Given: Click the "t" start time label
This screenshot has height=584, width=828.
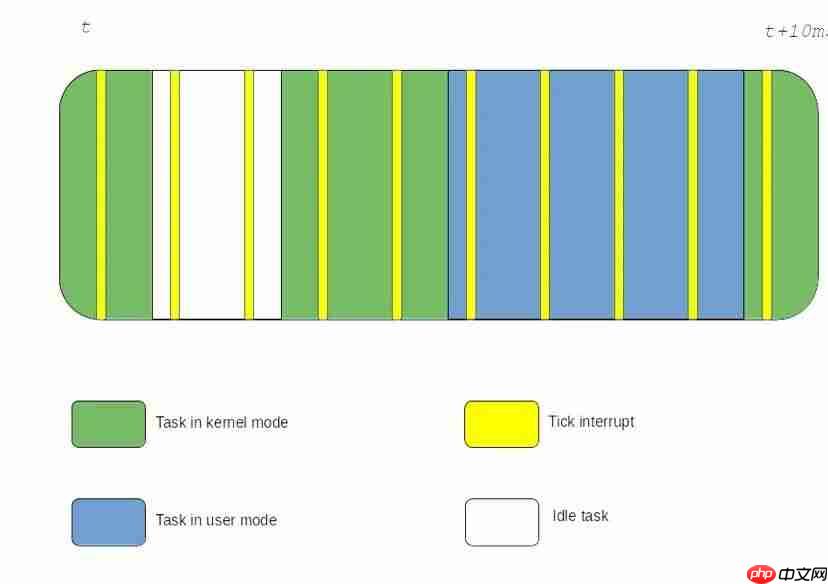Looking at the screenshot, I should tap(86, 28).
